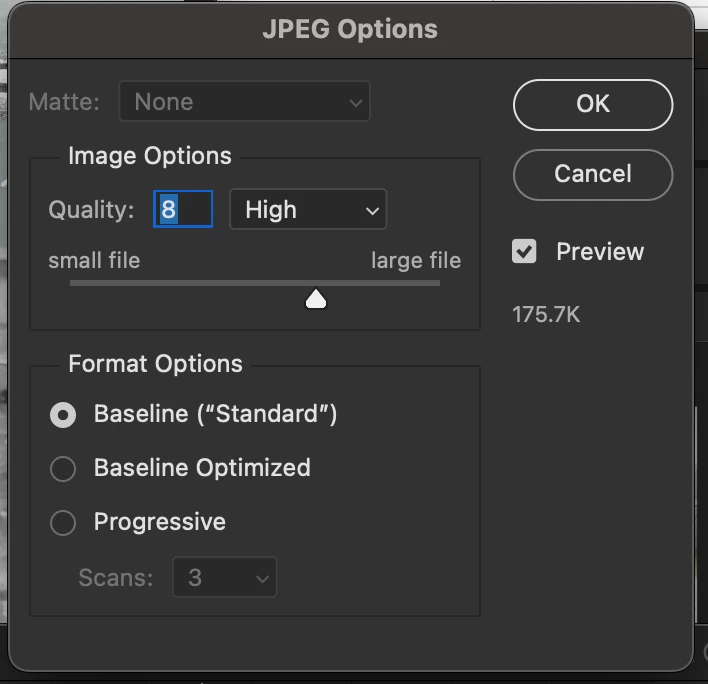Choose the Baseline Optimized radio button

63,469
